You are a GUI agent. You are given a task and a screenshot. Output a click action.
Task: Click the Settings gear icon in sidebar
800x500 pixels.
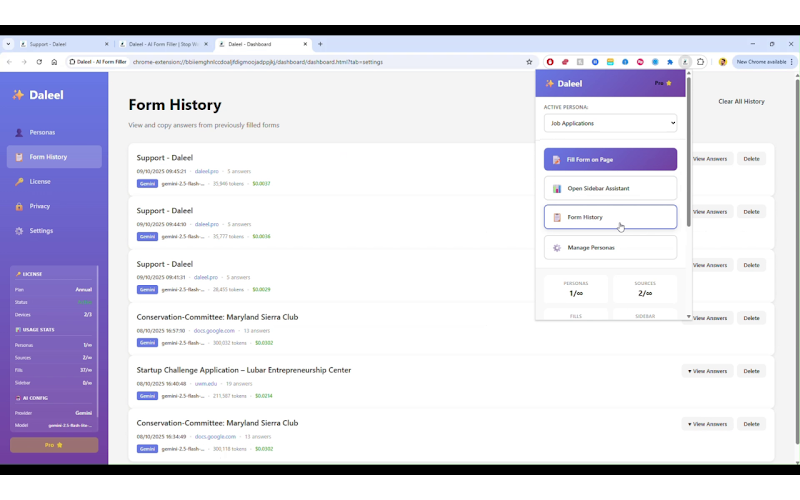pyautogui.click(x=19, y=231)
